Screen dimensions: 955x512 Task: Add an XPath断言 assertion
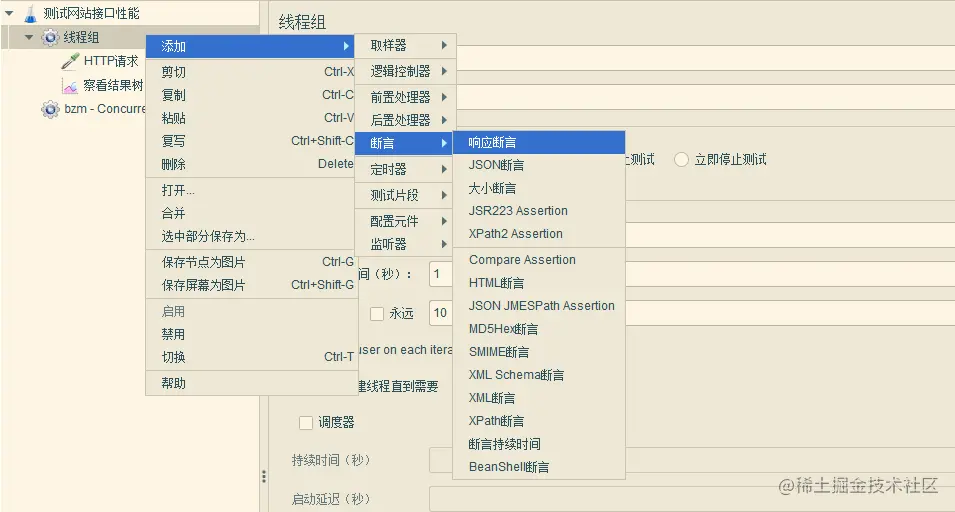coord(539,421)
